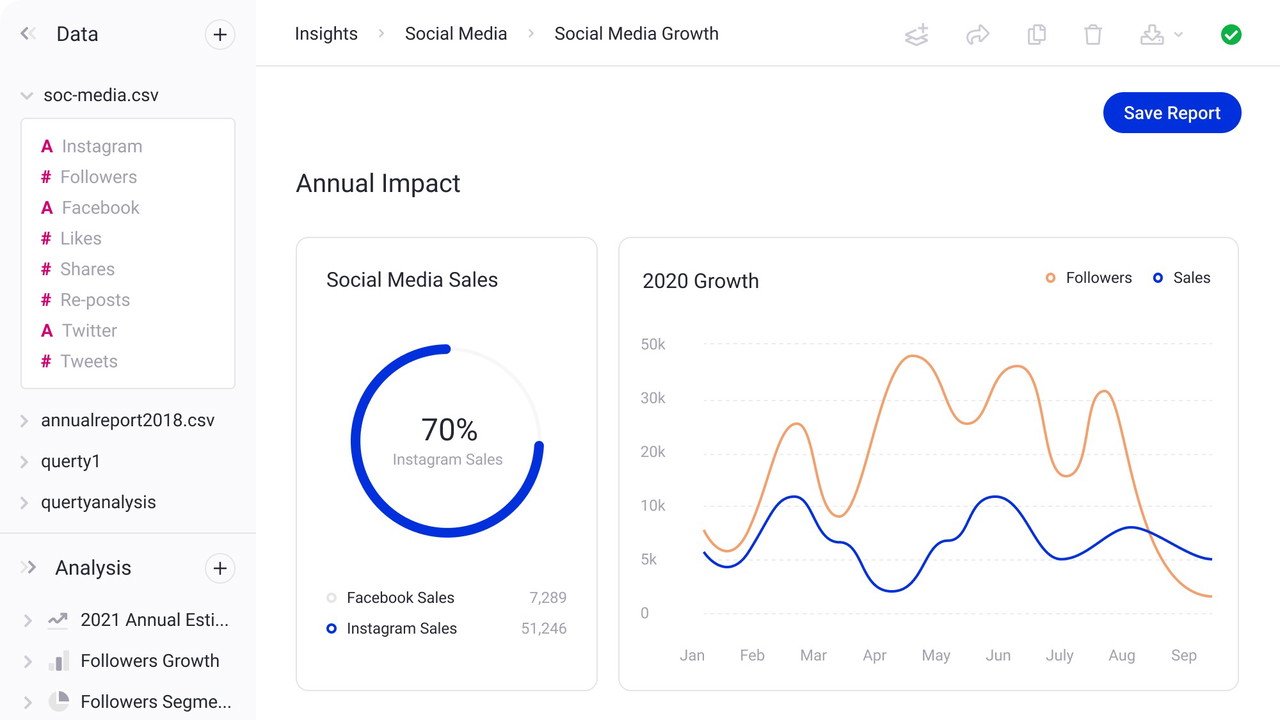Click the add layer icon in toolbar
This screenshot has width=1280, height=720.
[917, 35]
